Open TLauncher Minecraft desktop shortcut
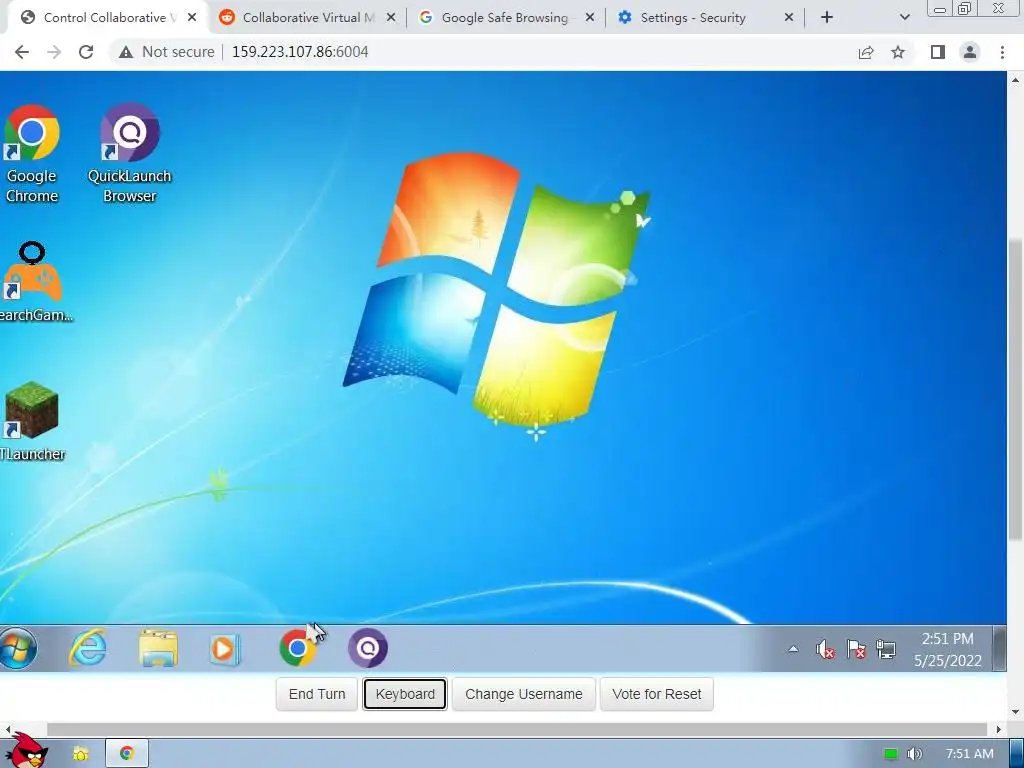This screenshot has height=768, width=1024. (x=32, y=421)
